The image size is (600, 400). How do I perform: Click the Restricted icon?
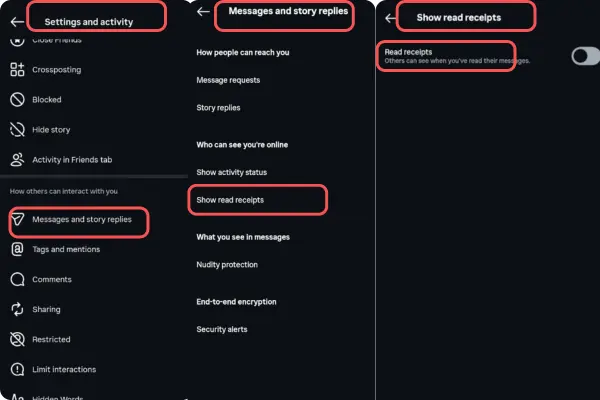tap(17, 339)
